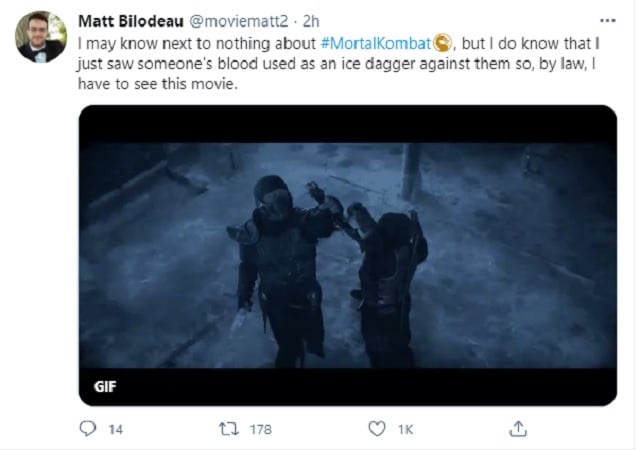Viewport: 640px width, 450px height.
Task: View the 14 replies count
Action: coord(116,429)
